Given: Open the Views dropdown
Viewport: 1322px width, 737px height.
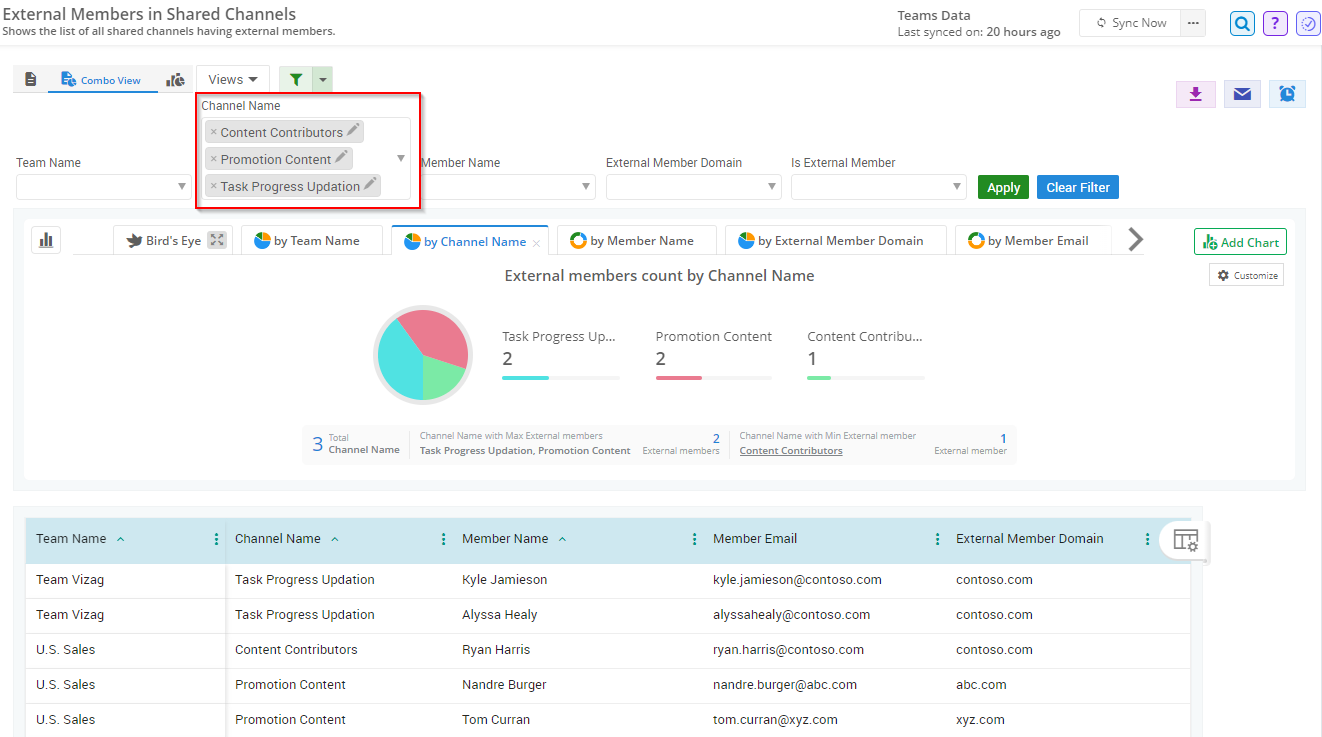Looking at the screenshot, I should pyautogui.click(x=233, y=79).
